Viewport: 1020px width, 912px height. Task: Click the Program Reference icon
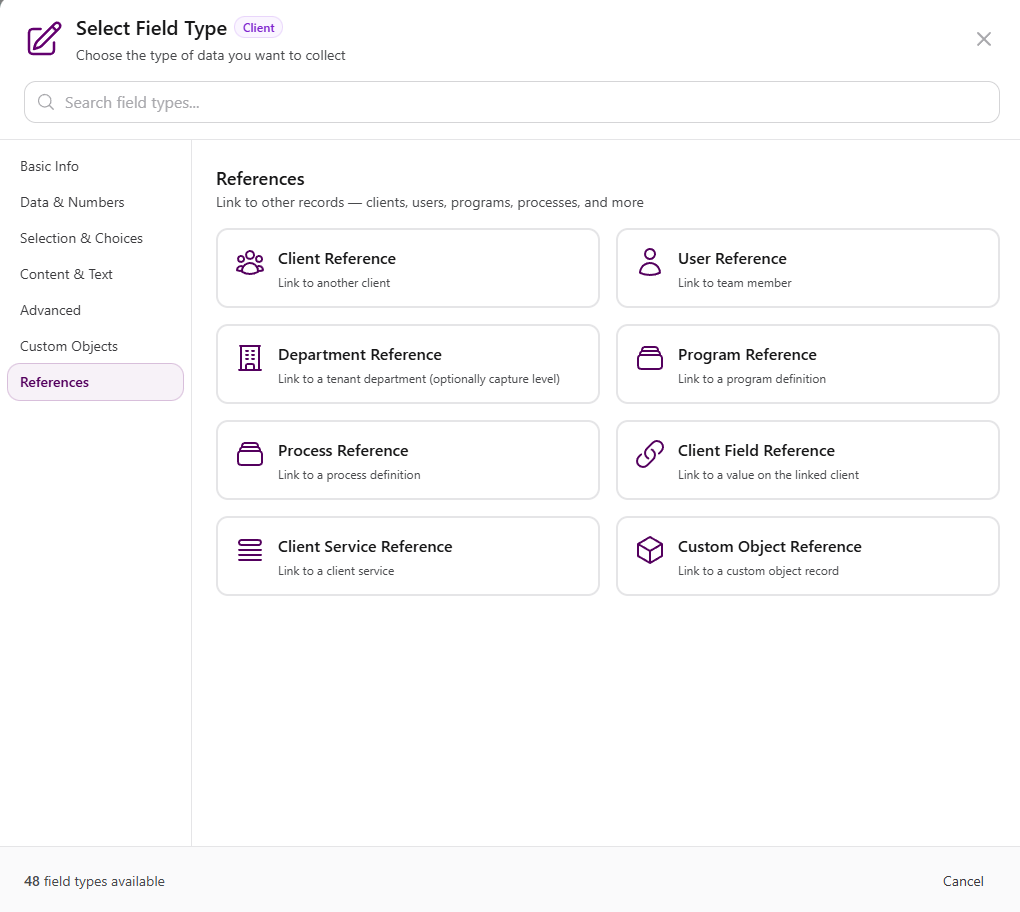click(x=649, y=358)
